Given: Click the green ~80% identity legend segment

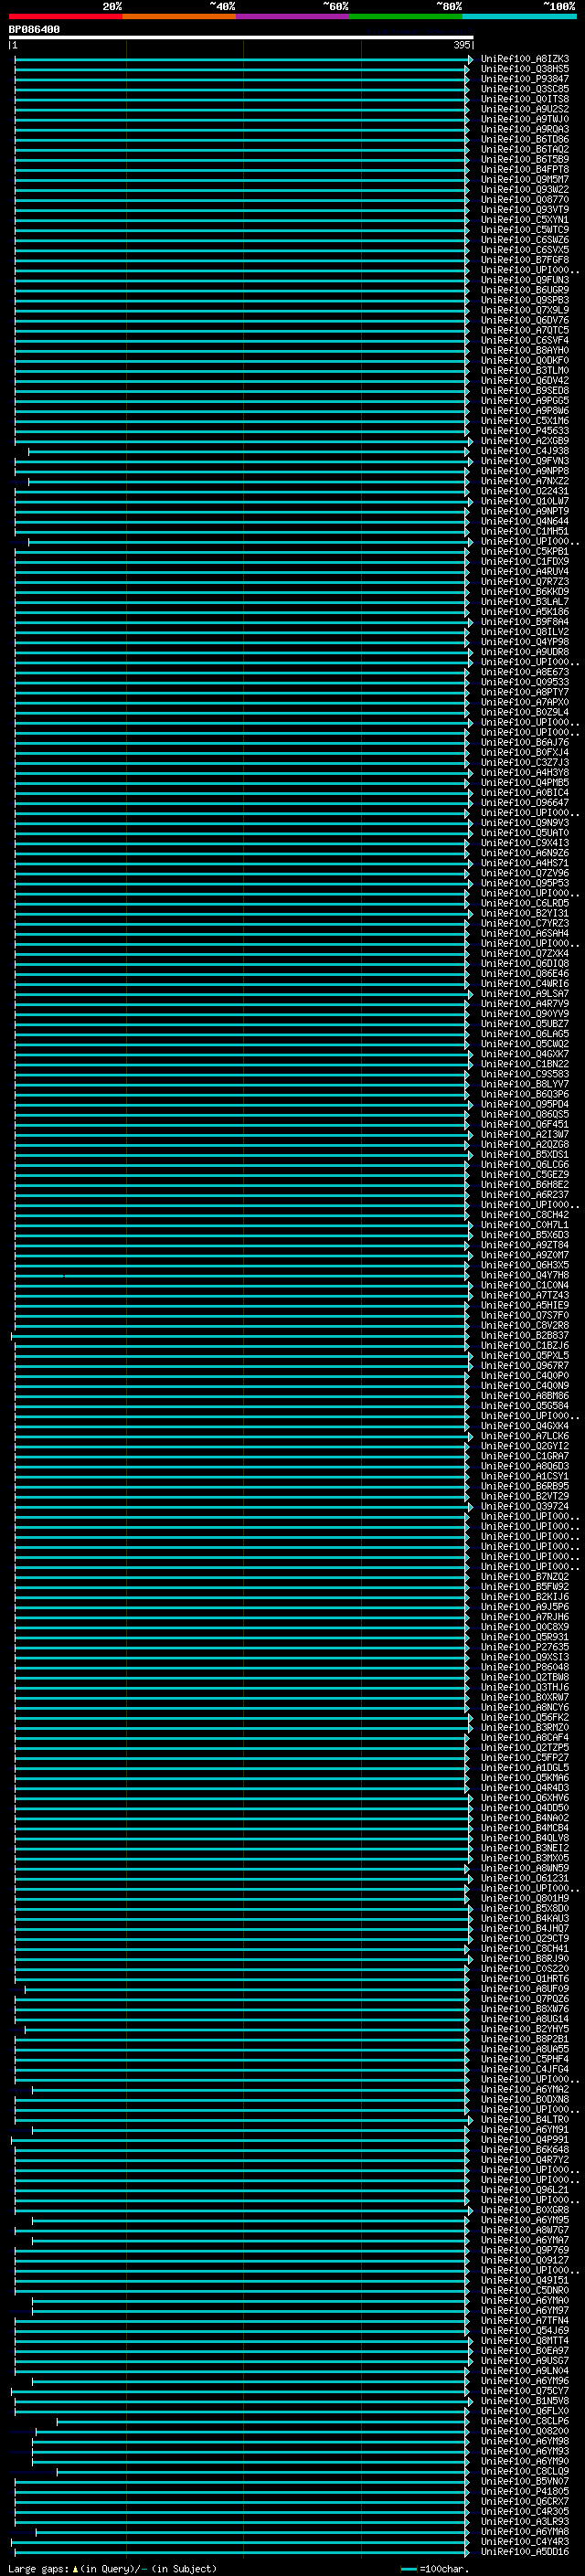Looking at the screenshot, I should [406, 16].
